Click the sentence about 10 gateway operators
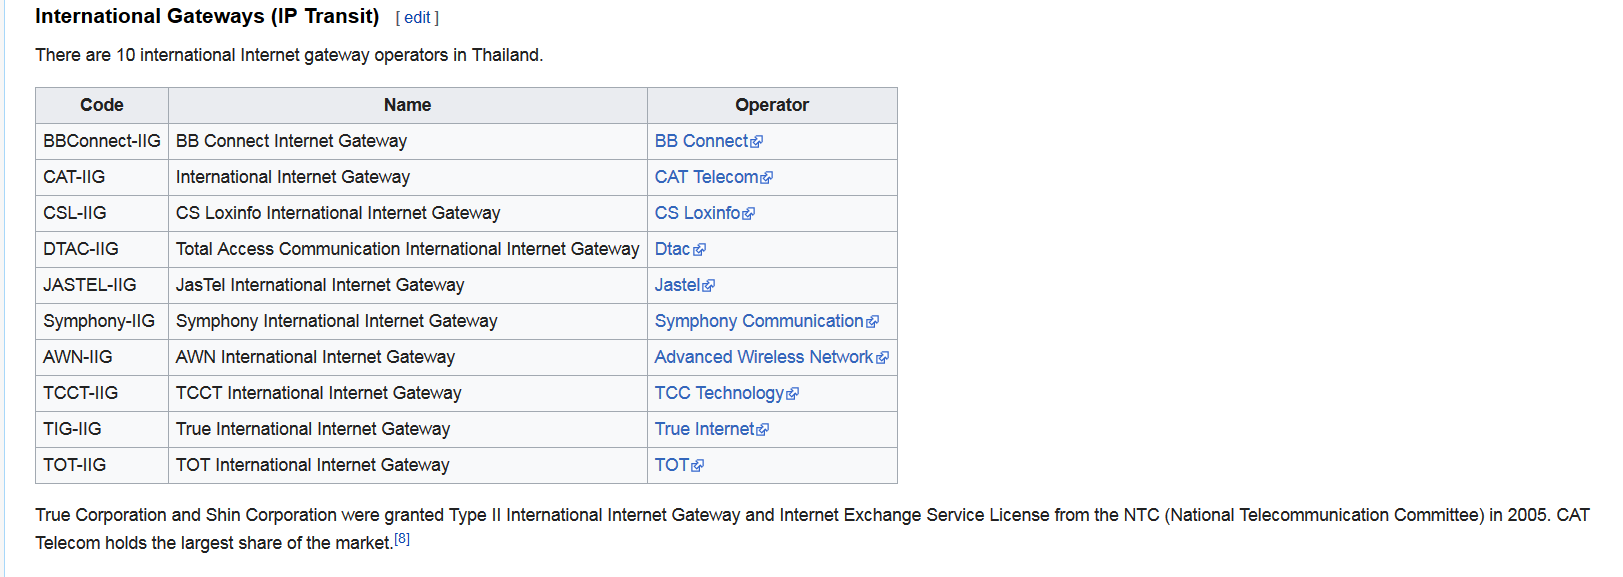The width and height of the screenshot is (1623, 577). tap(289, 55)
